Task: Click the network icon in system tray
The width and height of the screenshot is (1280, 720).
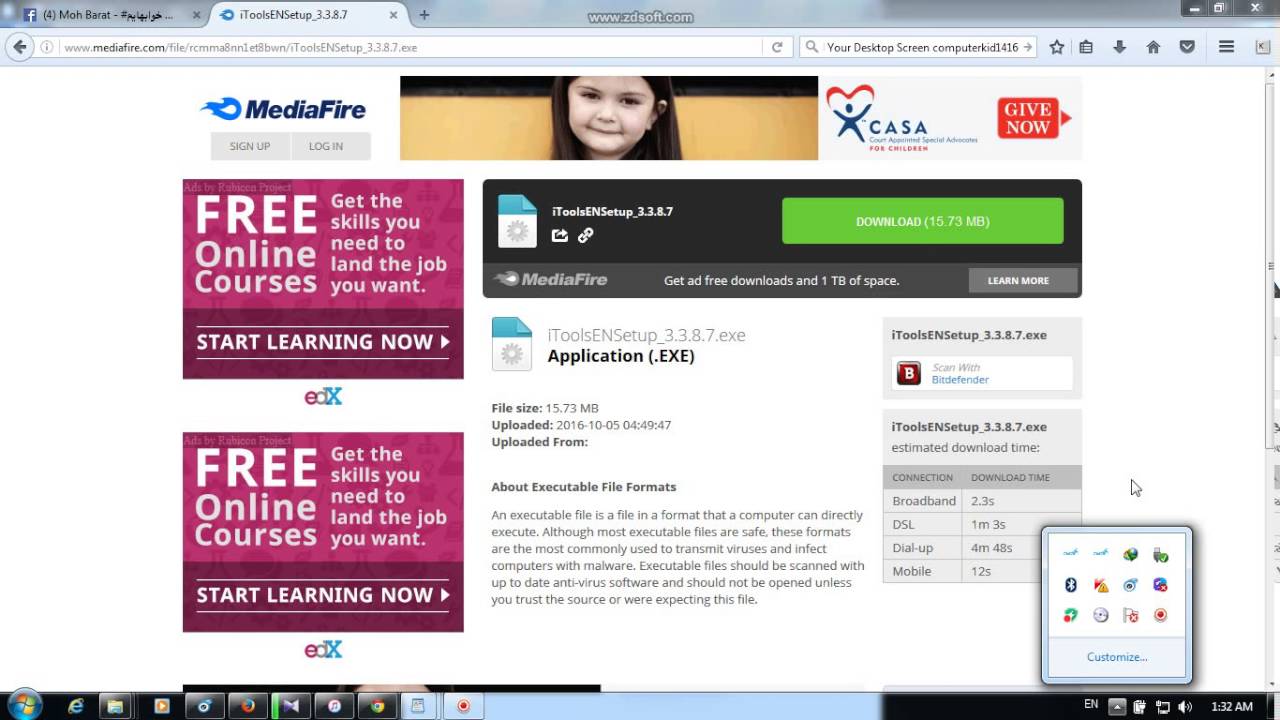Action: 1162,706
